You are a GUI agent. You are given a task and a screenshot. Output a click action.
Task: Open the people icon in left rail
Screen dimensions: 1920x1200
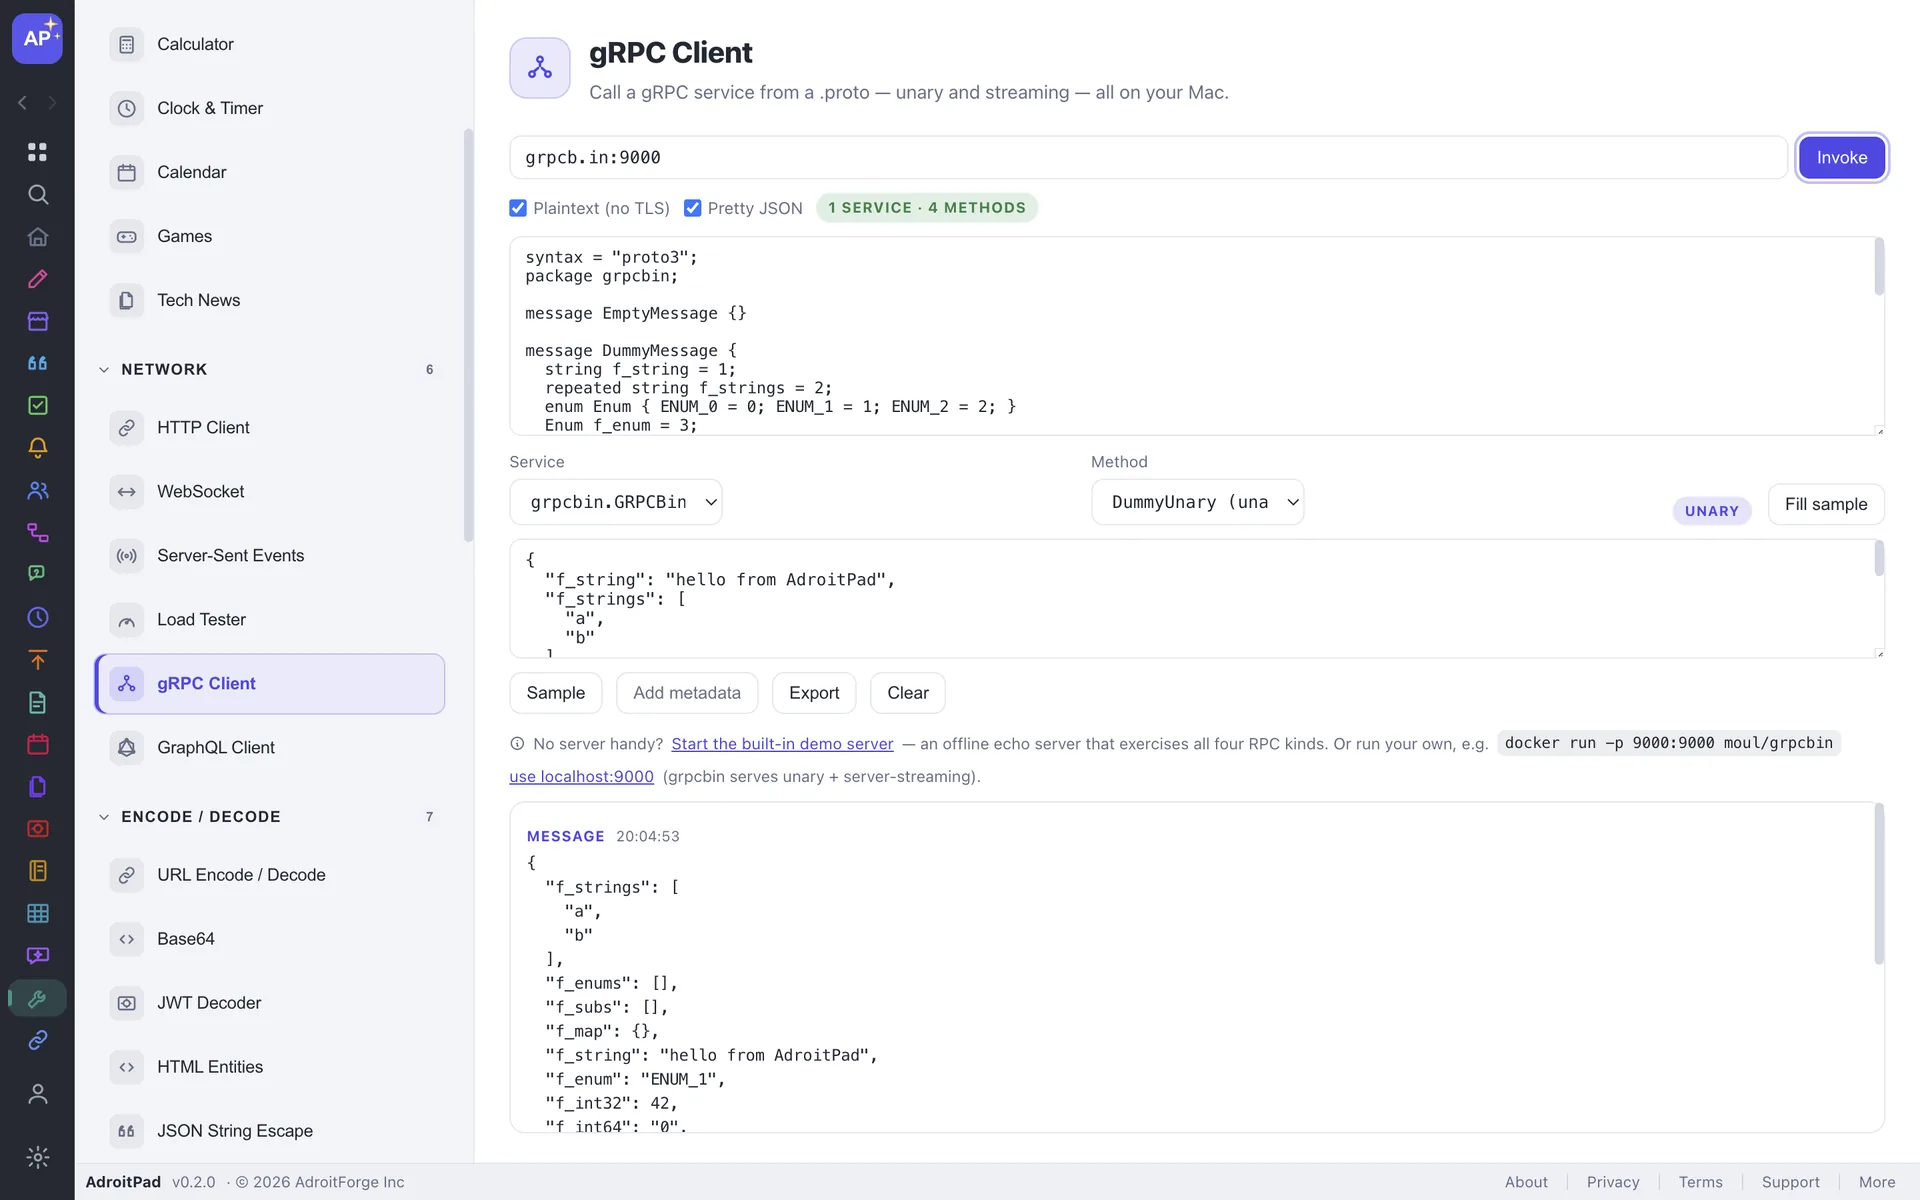pyautogui.click(x=37, y=490)
